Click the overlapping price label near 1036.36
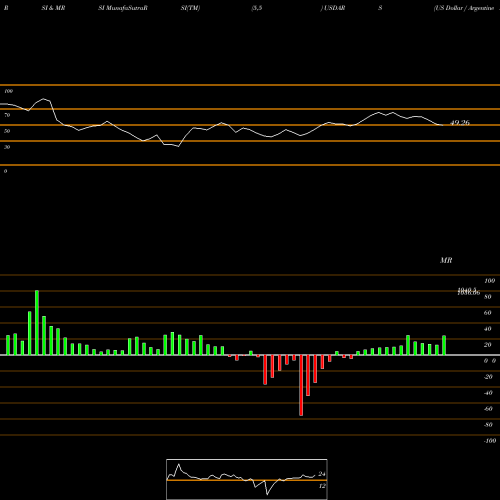The height and width of the screenshot is (500, 500). 469,292
